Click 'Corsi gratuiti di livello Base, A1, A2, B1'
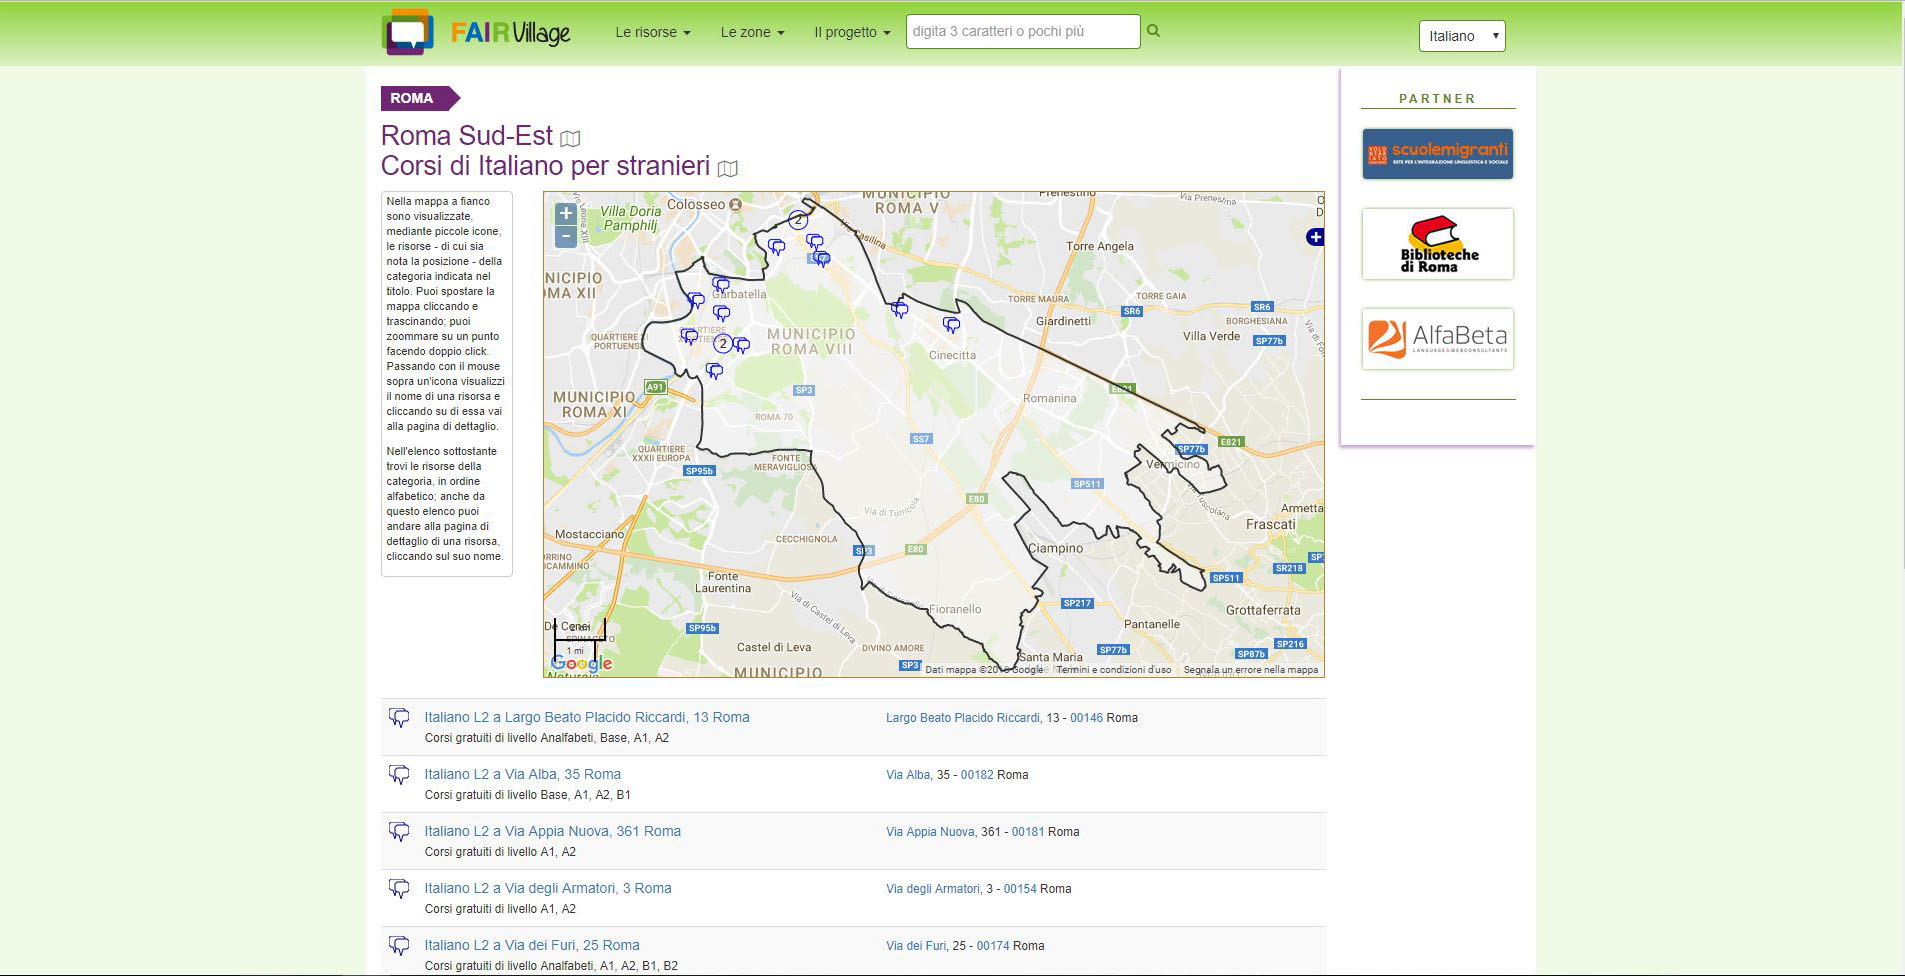 [x=528, y=795]
